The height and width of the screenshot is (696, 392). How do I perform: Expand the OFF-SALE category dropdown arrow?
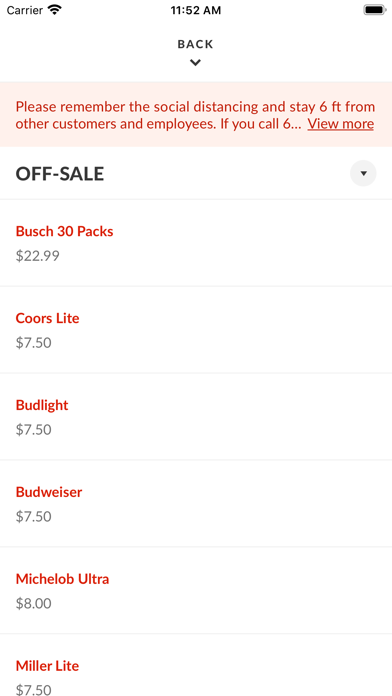point(363,174)
